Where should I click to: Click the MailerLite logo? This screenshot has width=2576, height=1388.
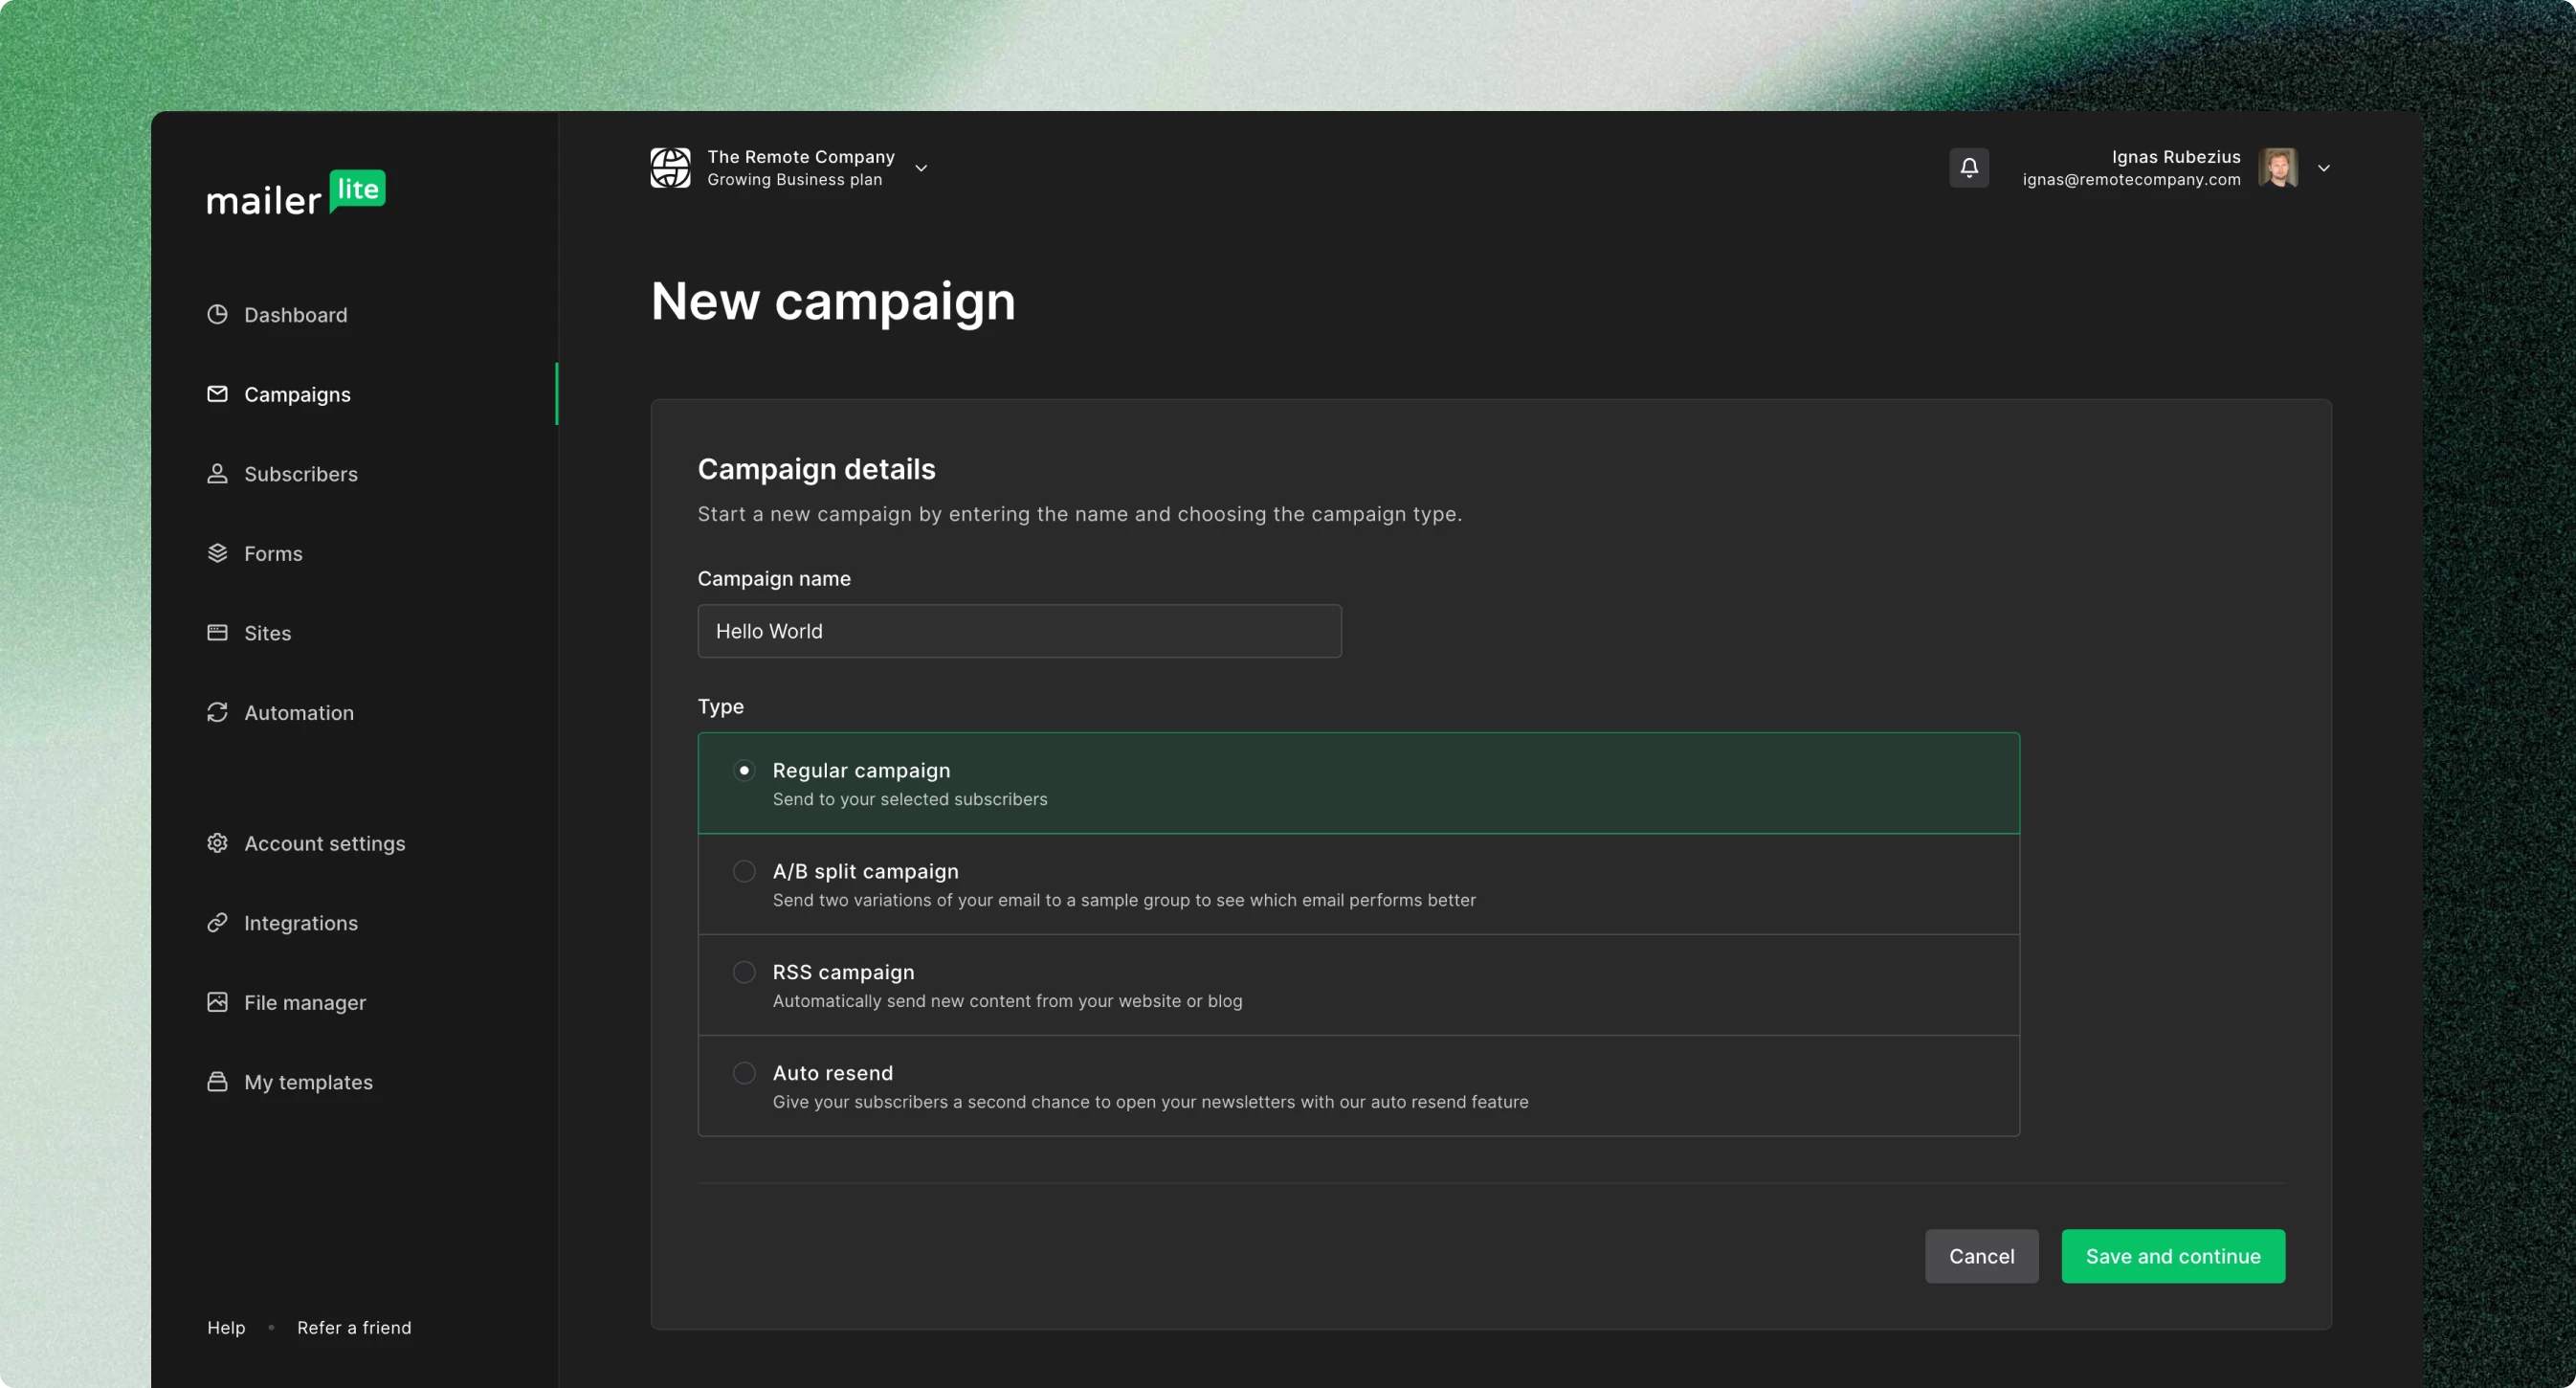(x=296, y=193)
